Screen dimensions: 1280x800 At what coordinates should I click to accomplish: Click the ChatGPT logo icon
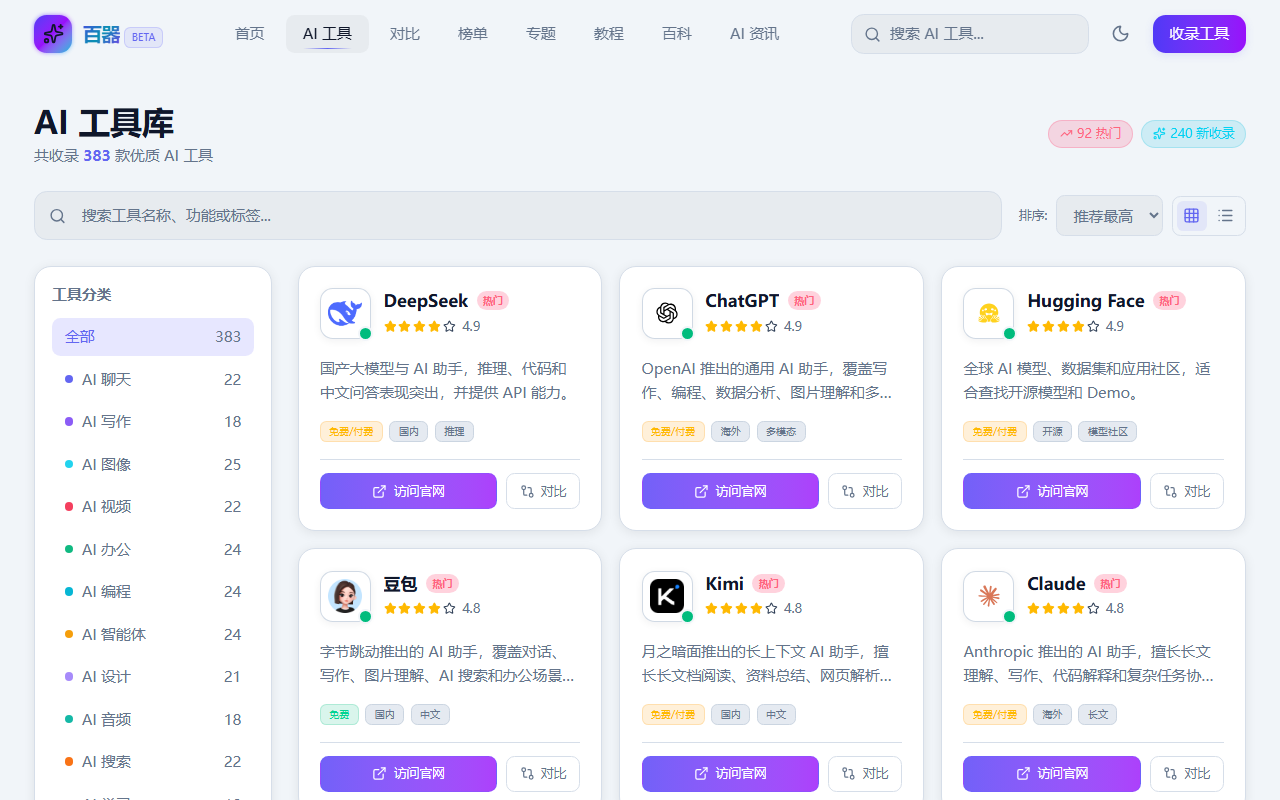[667, 313]
